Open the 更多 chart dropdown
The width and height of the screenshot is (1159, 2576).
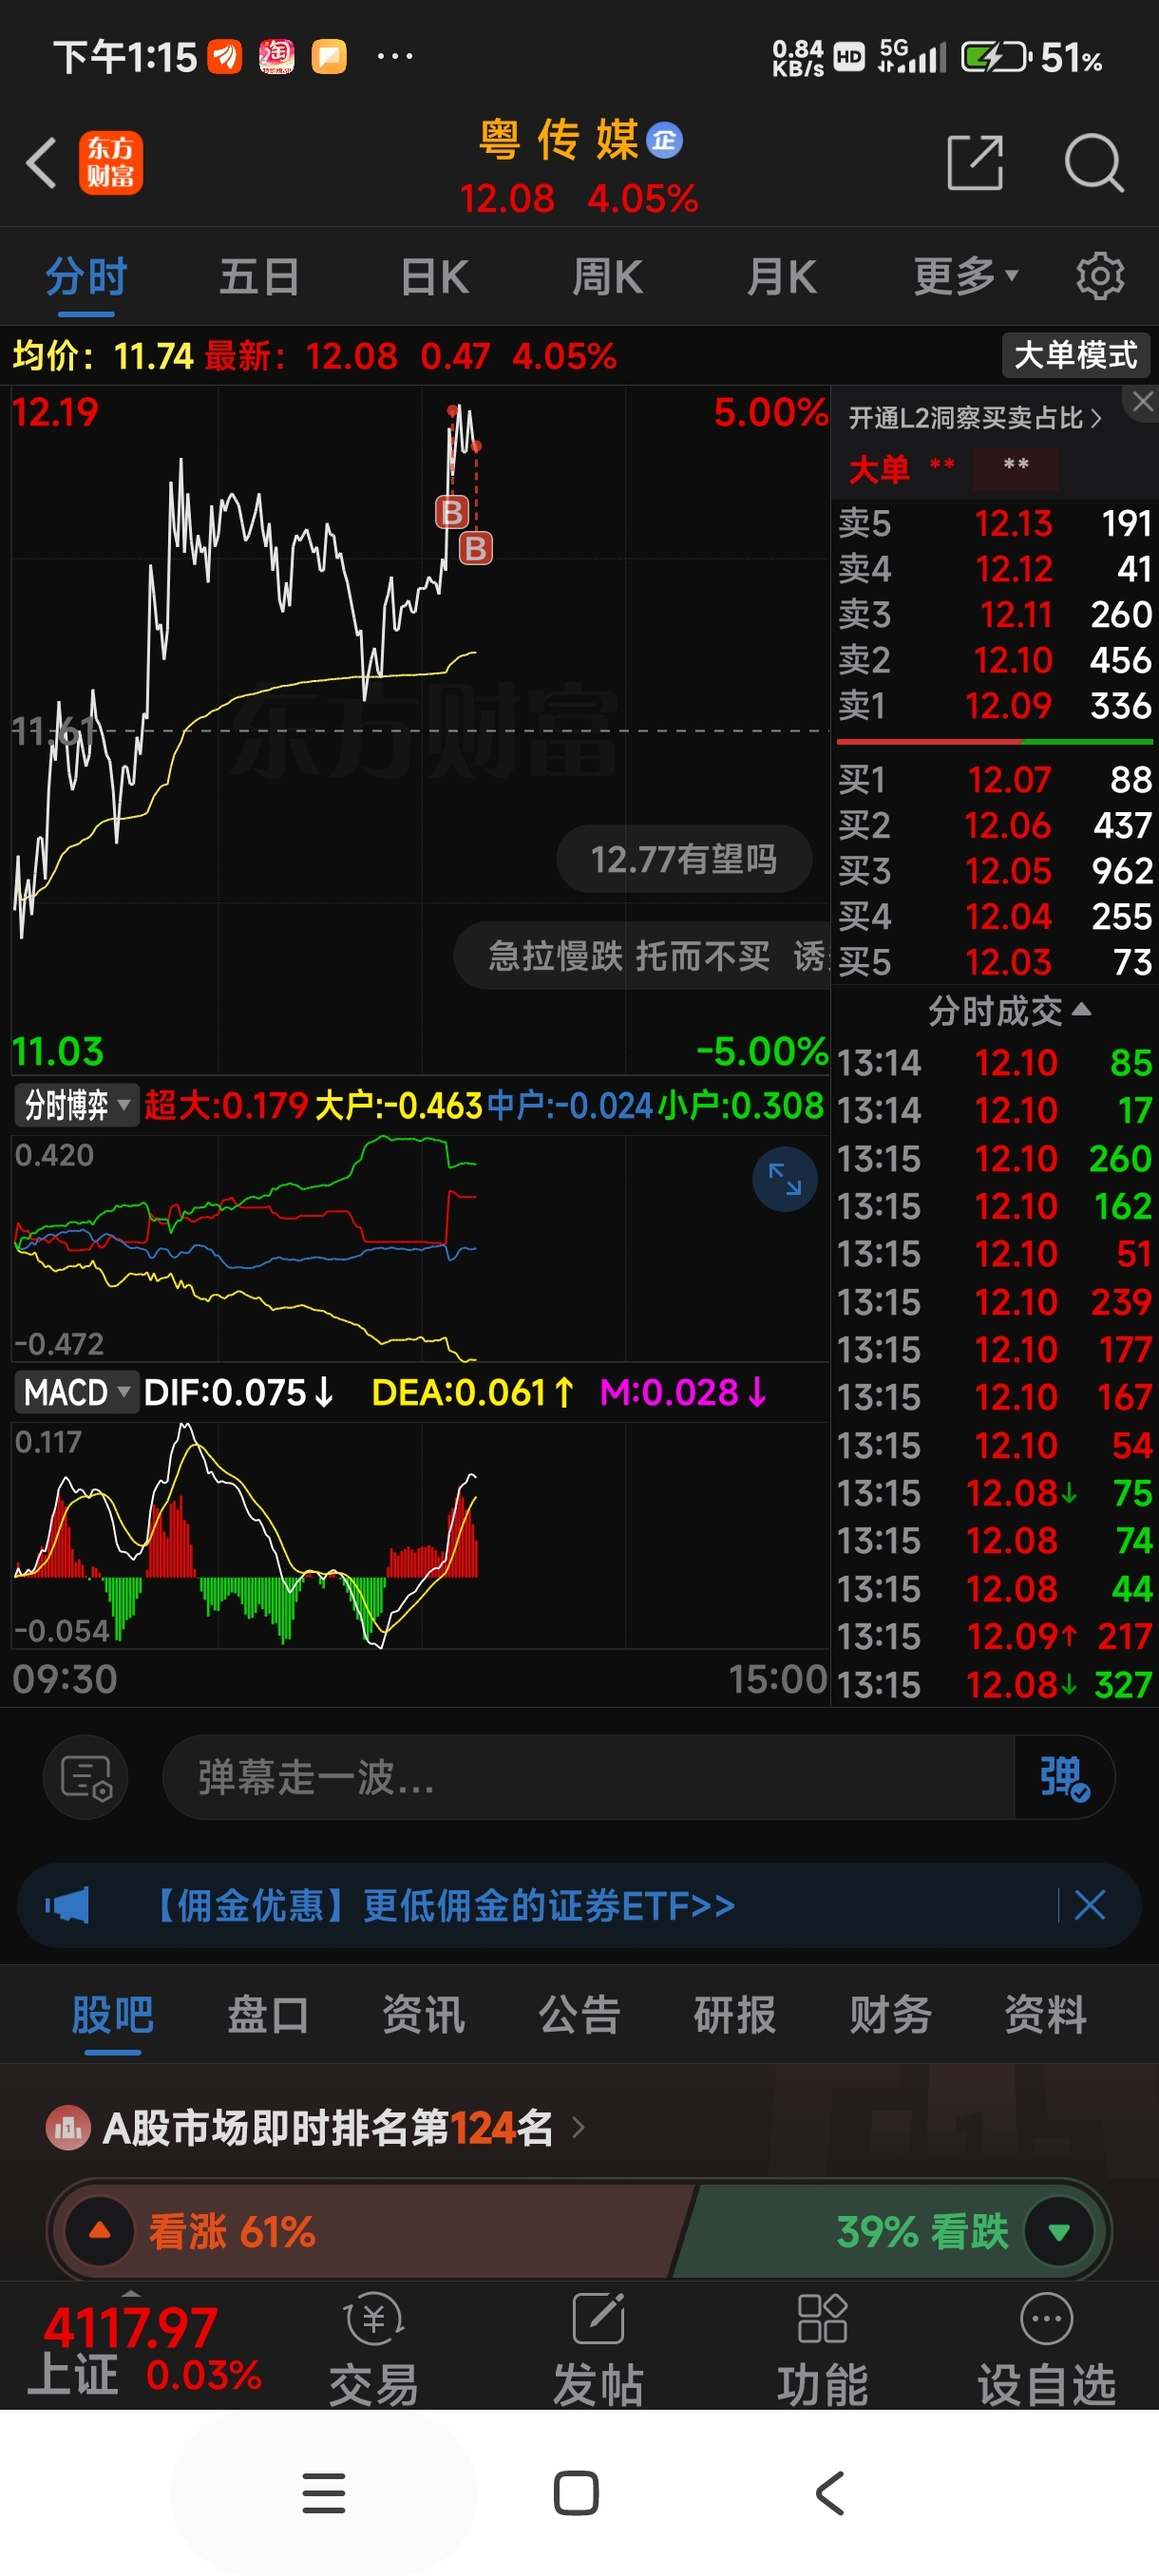(965, 276)
